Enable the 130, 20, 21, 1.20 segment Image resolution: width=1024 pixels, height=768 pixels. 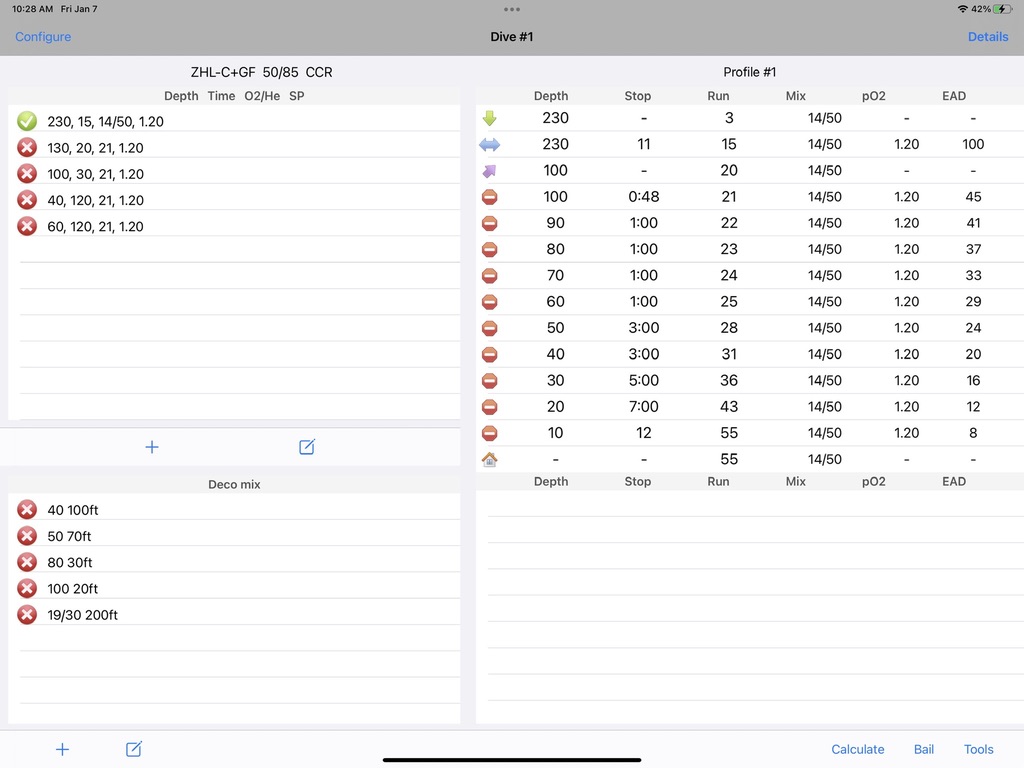pos(27,148)
